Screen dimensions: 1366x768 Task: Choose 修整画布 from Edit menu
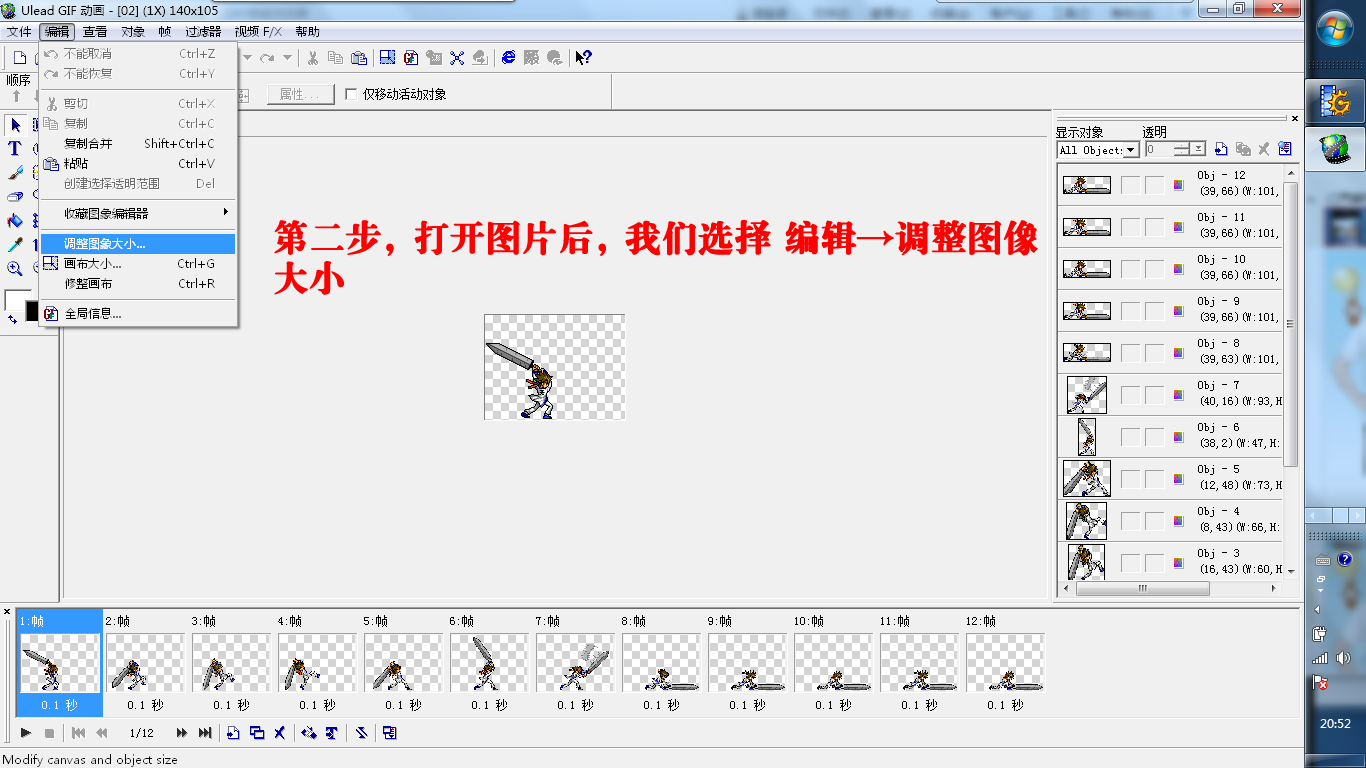(138, 284)
